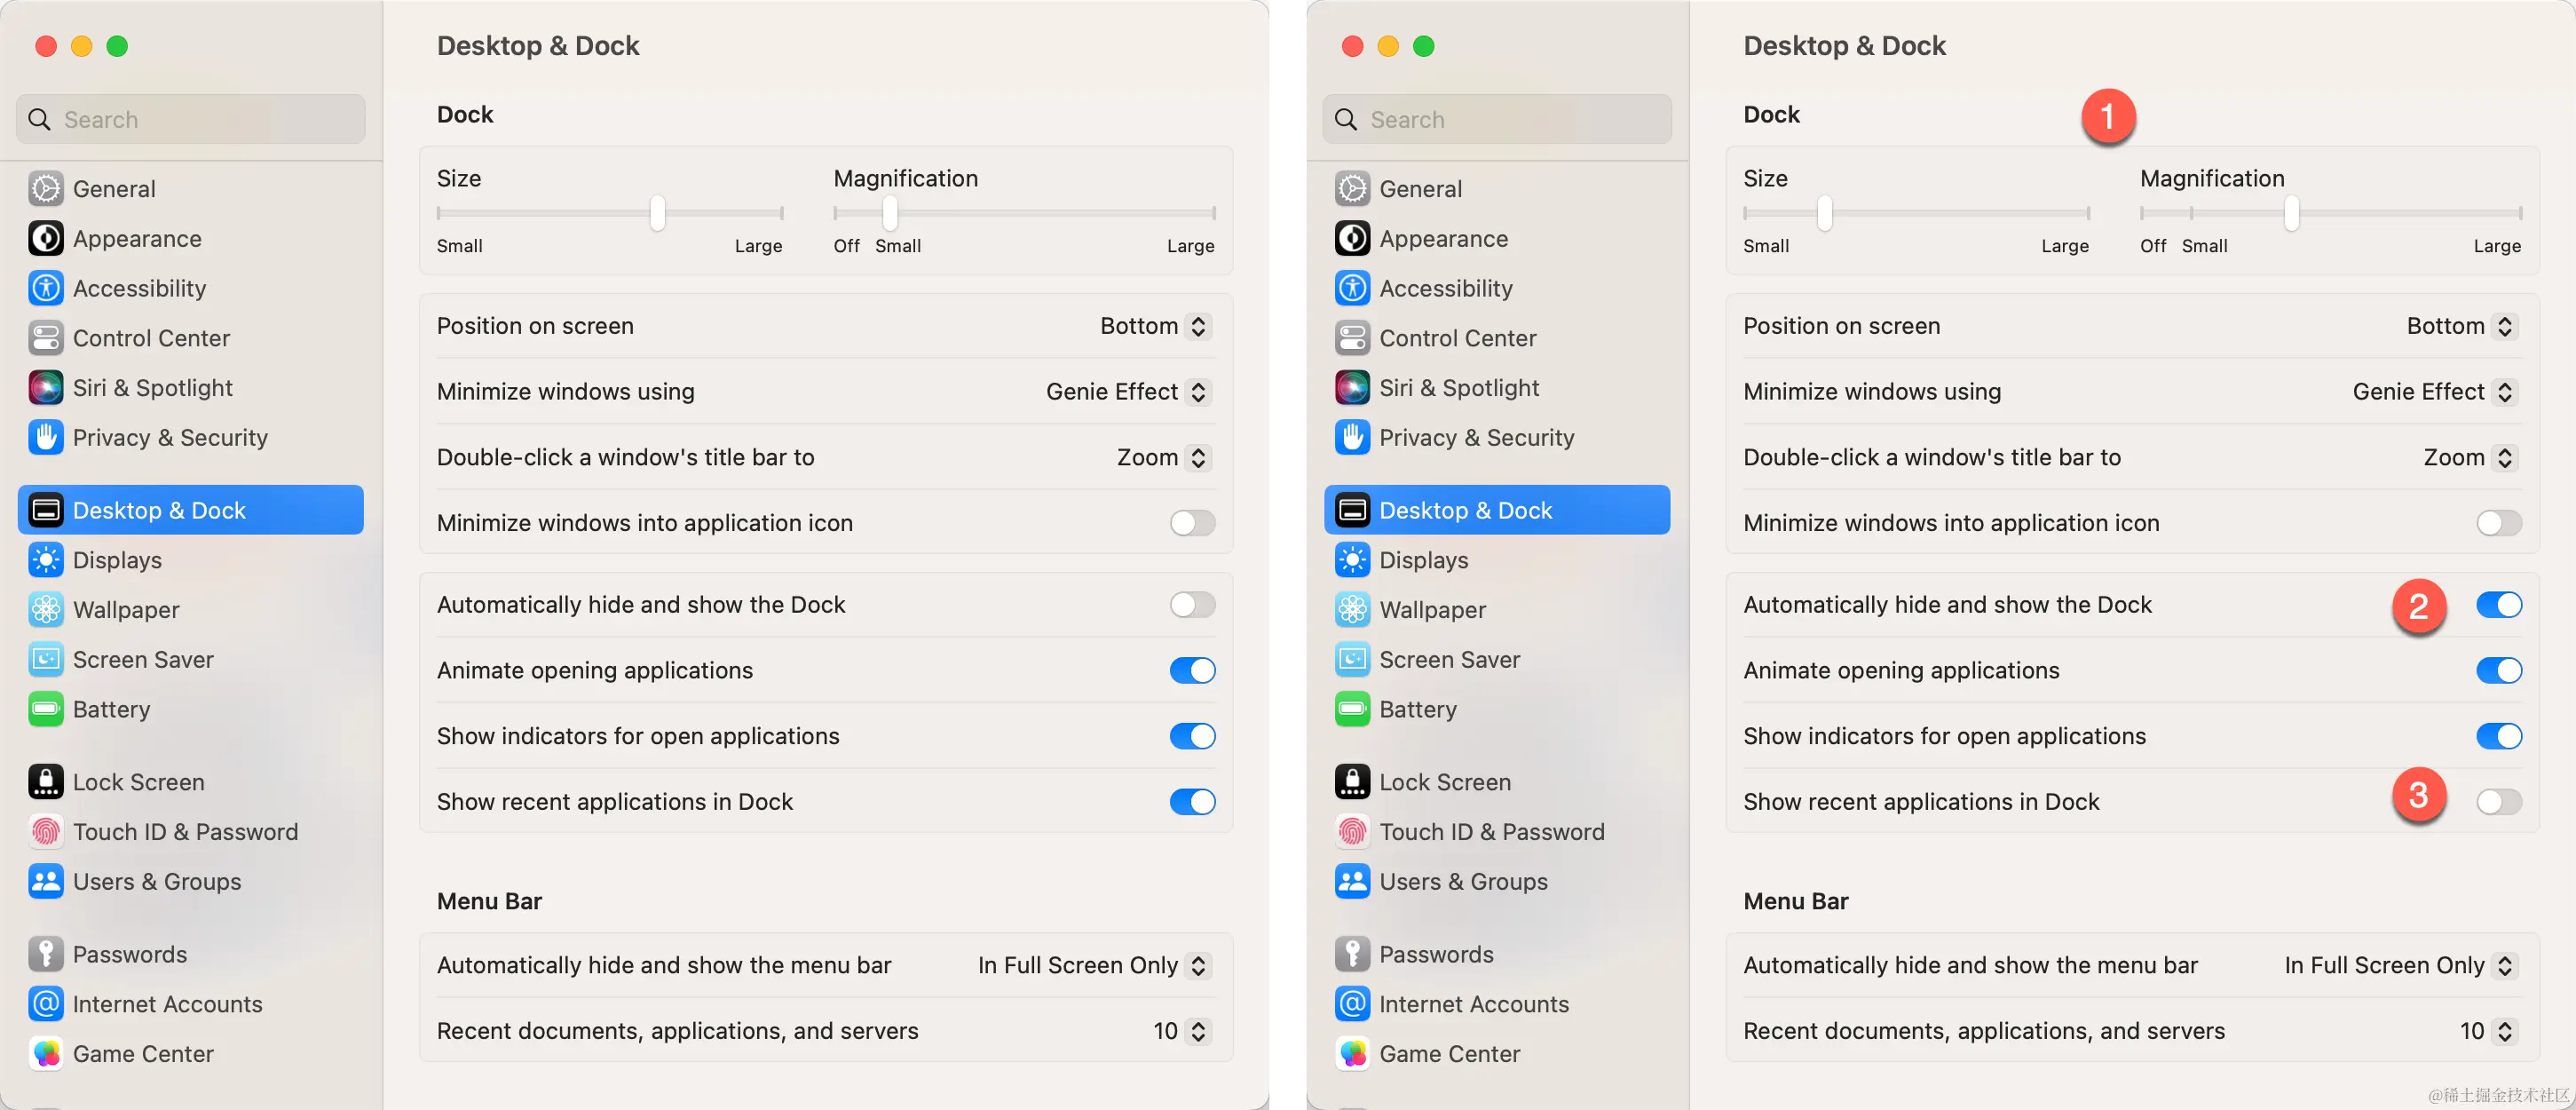This screenshot has width=2576, height=1110.
Task: Open Accessibility icon in right window sidebar
Action: point(1352,288)
